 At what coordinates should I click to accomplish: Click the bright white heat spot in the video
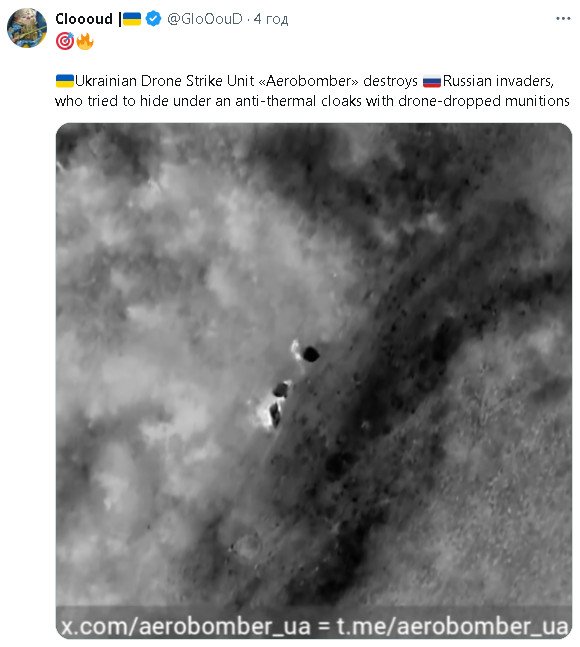(264, 413)
